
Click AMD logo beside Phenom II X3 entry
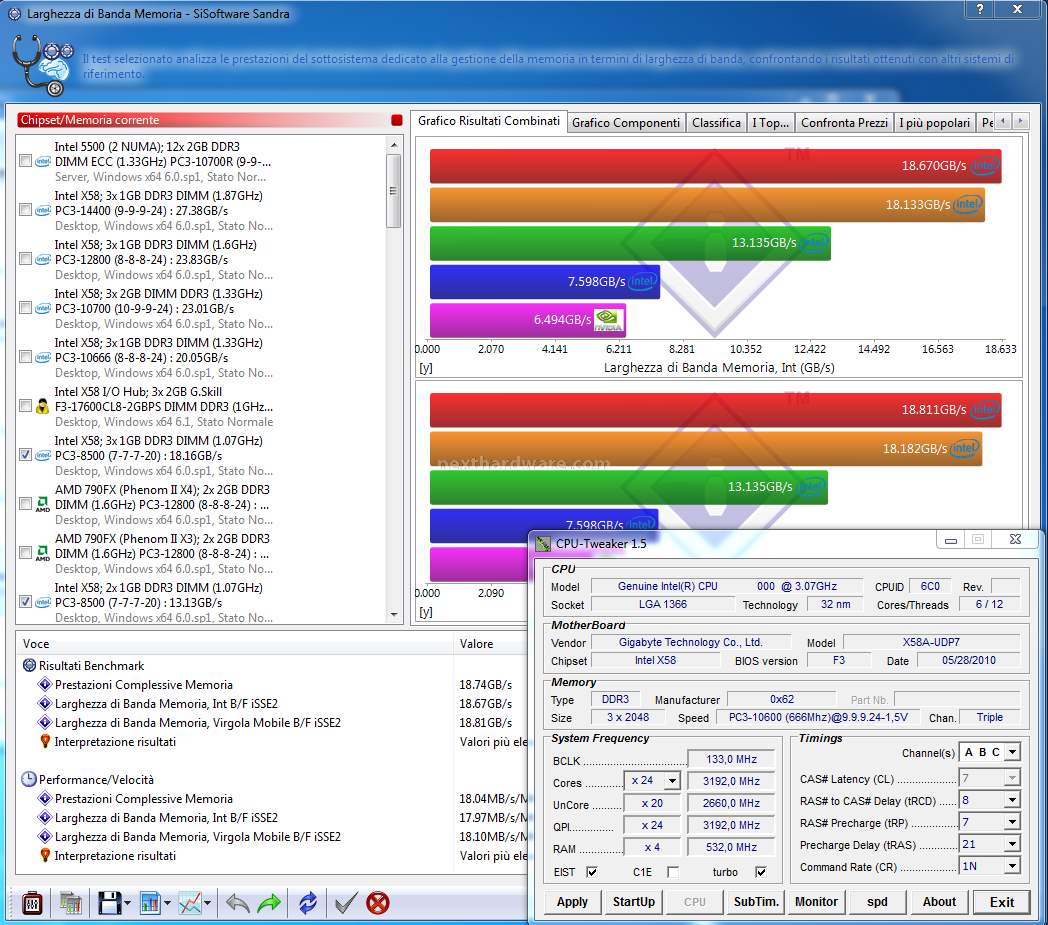click(43, 553)
